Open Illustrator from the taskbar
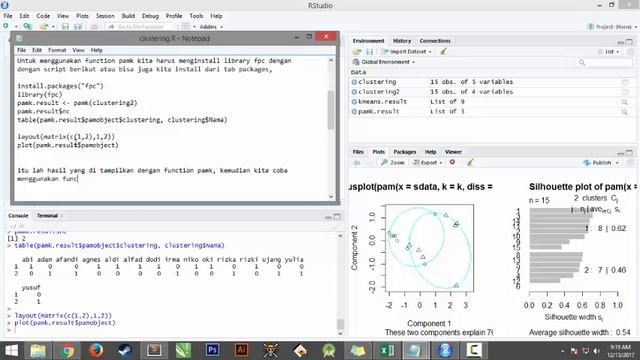 pyautogui.click(x=241, y=350)
